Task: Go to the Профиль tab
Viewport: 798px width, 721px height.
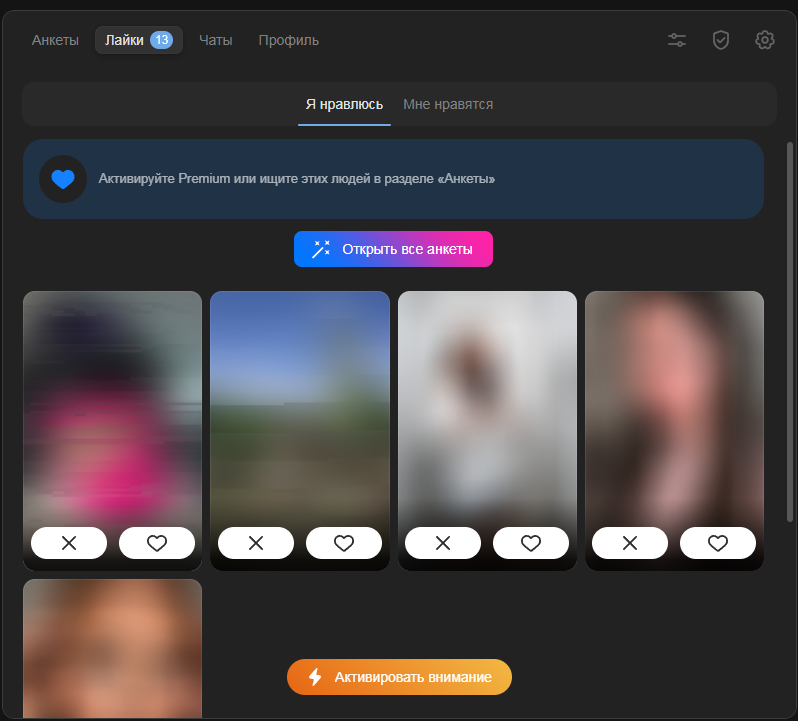Action: click(289, 40)
